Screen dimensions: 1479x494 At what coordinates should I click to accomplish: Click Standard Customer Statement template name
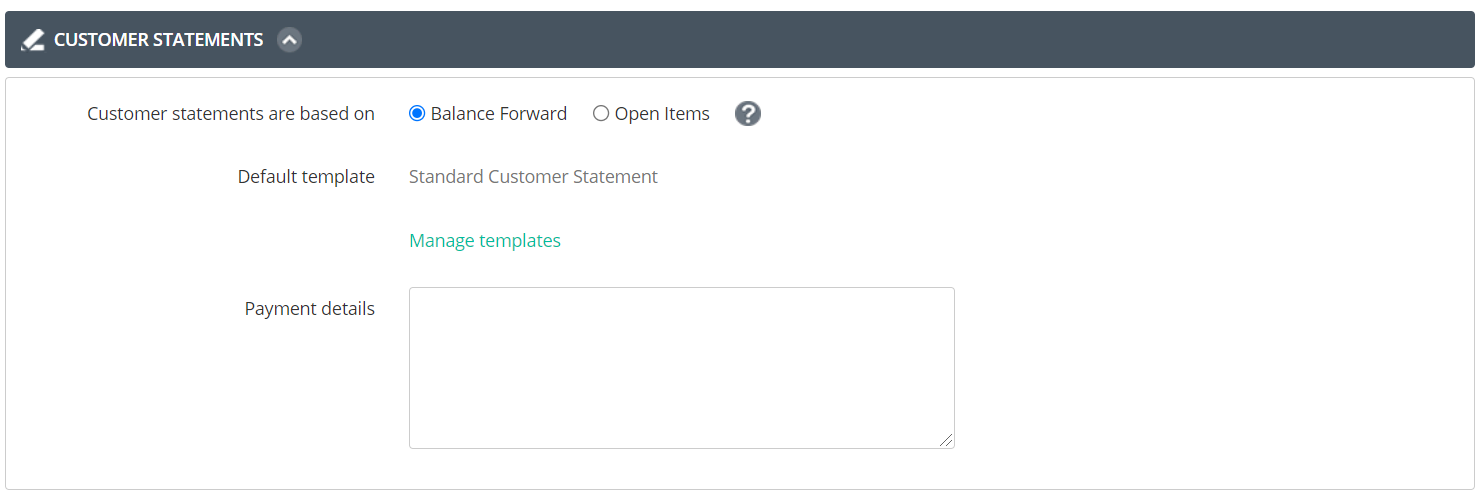(533, 177)
